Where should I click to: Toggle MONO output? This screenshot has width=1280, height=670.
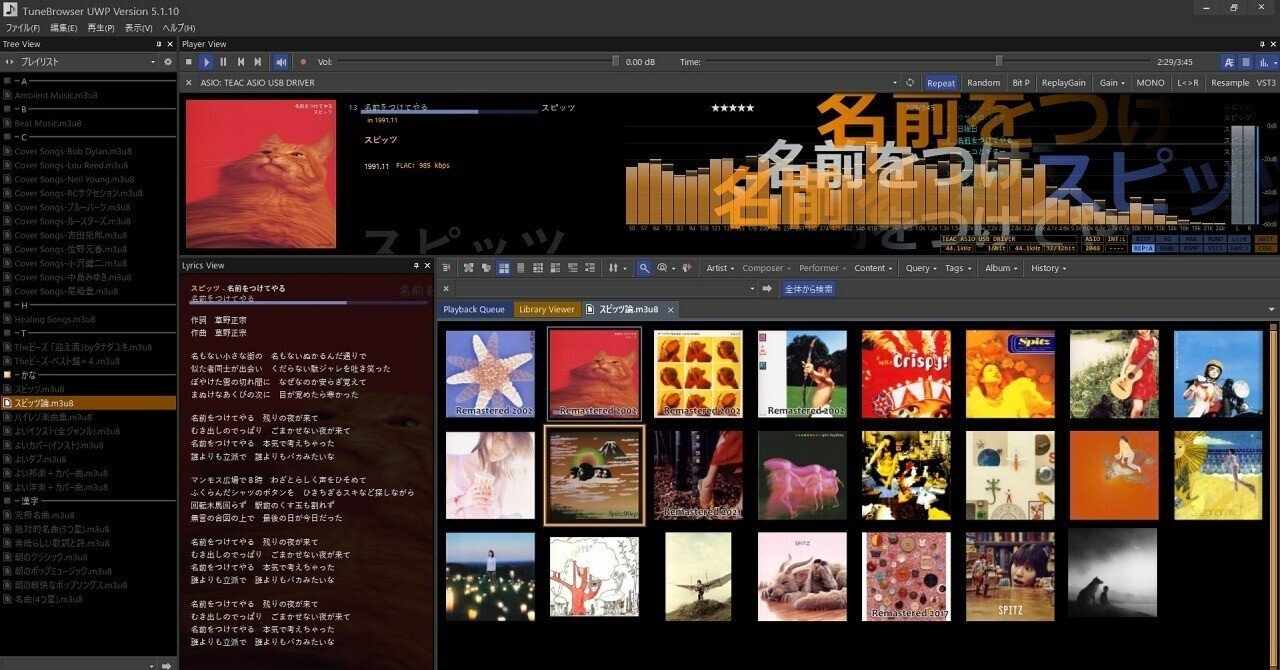pos(1150,83)
